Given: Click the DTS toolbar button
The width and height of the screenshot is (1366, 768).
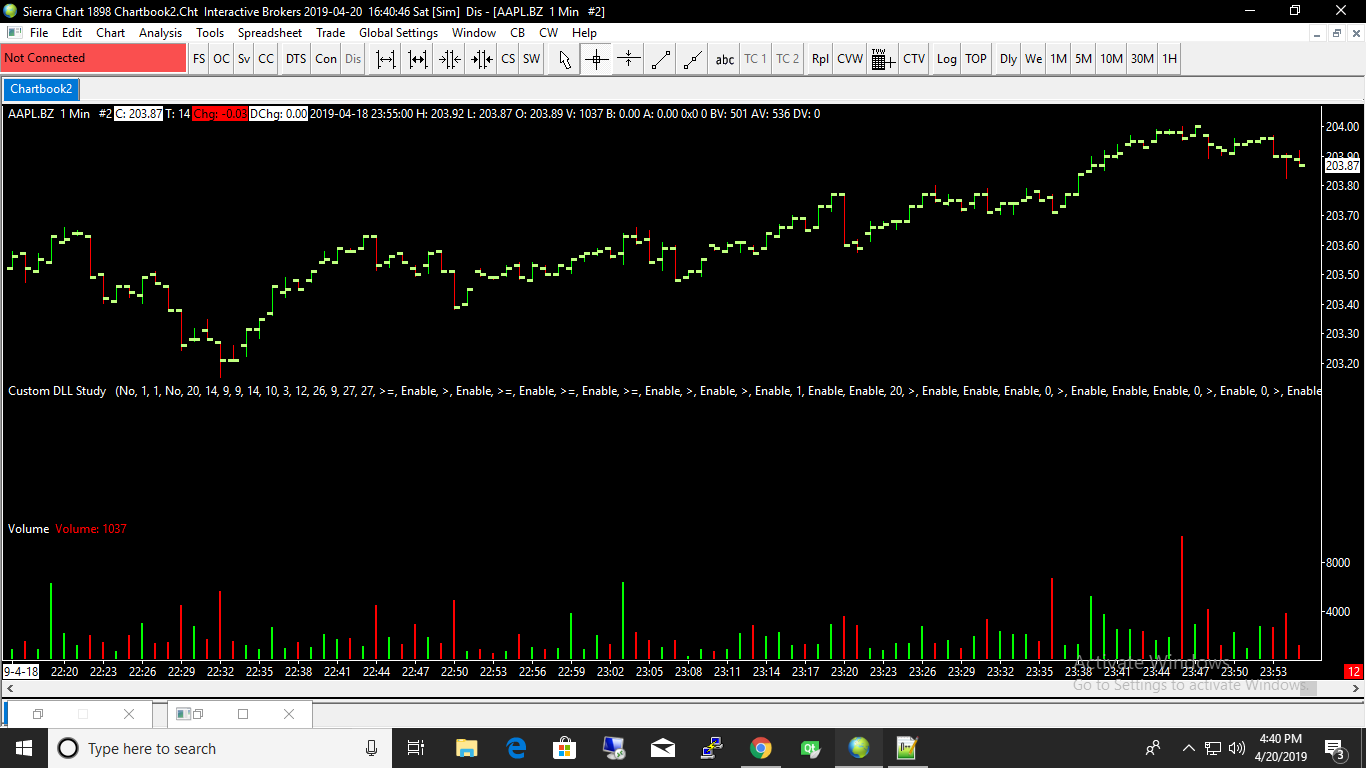Looking at the screenshot, I should pyautogui.click(x=296, y=59).
